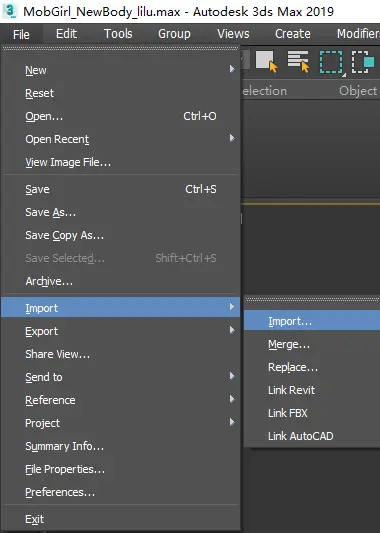Expand the New submenu arrow
The width and height of the screenshot is (380, 533).
pos(232,69)
